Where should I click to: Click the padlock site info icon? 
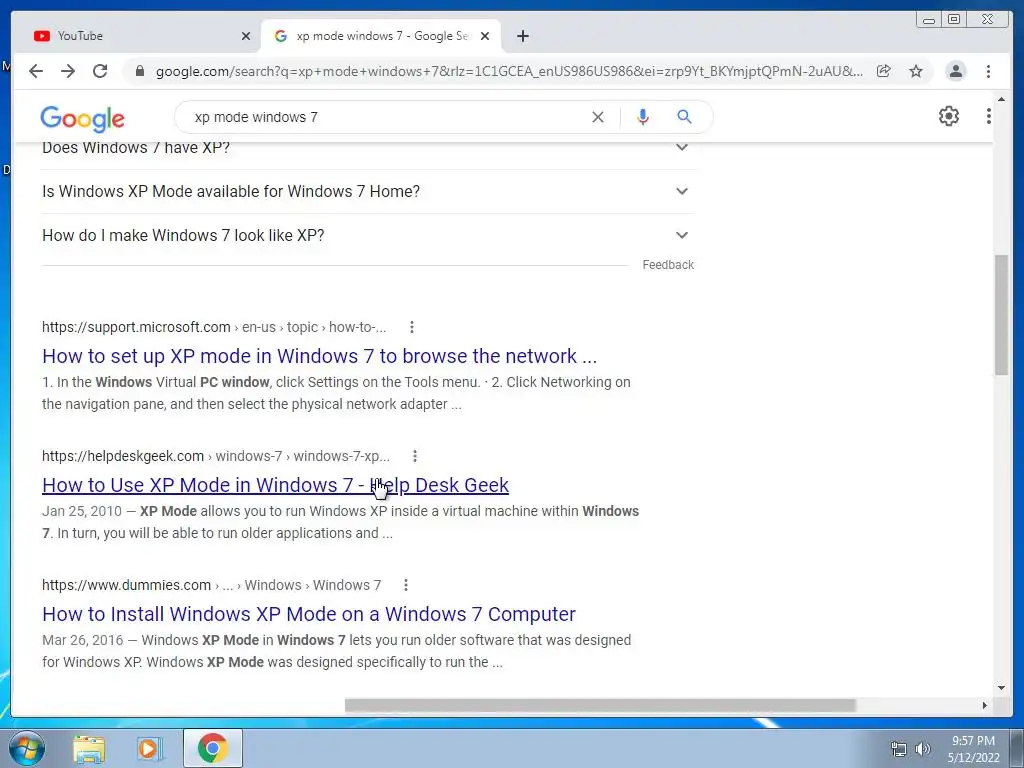point(139,71)
